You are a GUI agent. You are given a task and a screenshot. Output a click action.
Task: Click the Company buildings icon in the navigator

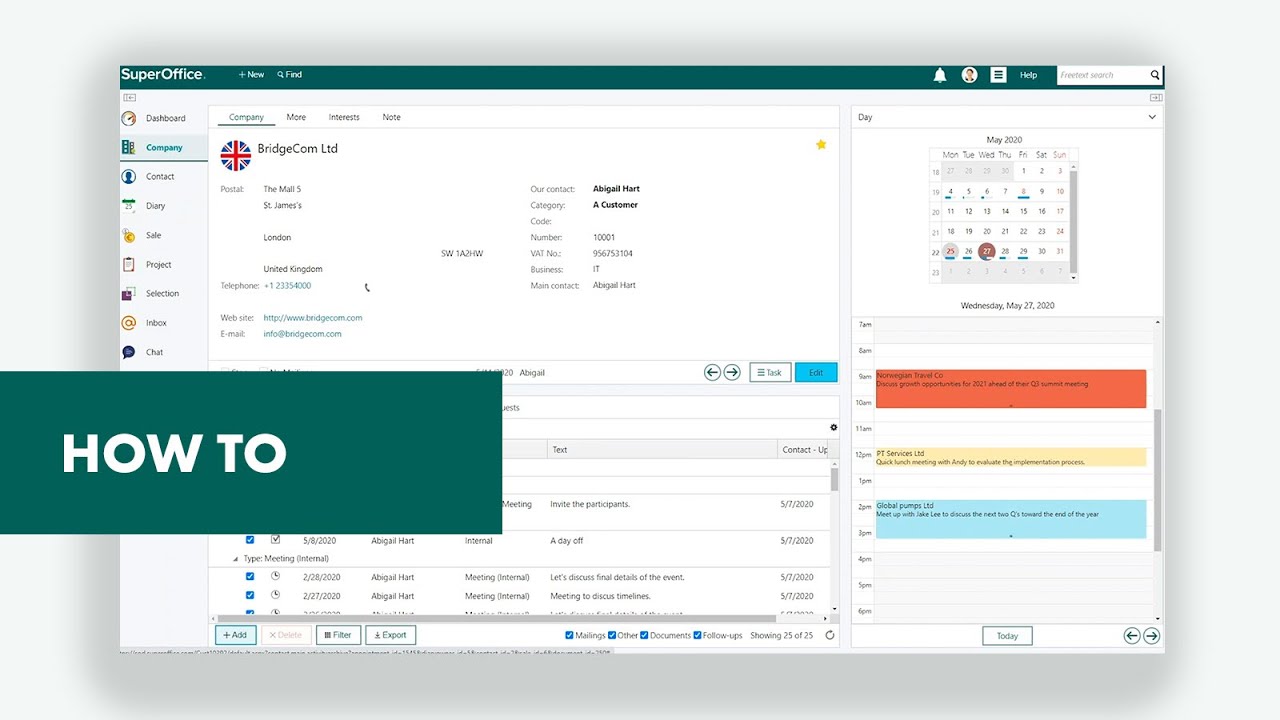tap(128, 147)
